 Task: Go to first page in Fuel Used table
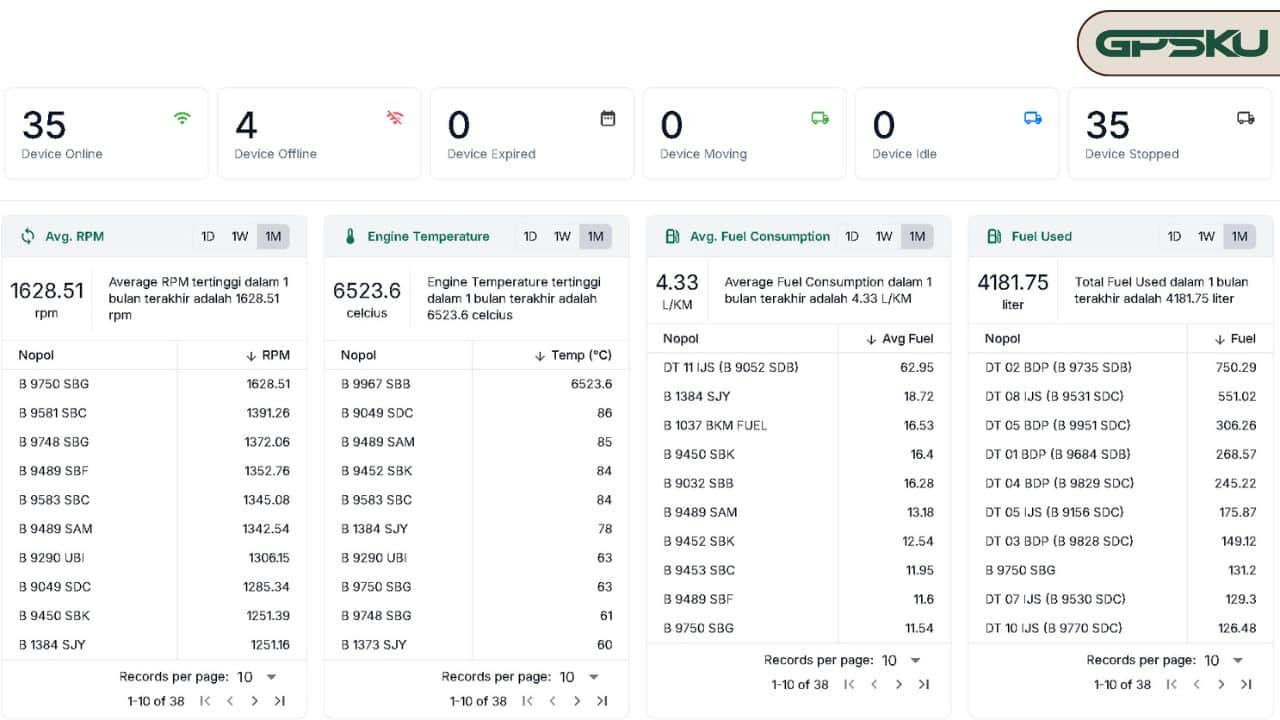click(x=1171, y=684)
